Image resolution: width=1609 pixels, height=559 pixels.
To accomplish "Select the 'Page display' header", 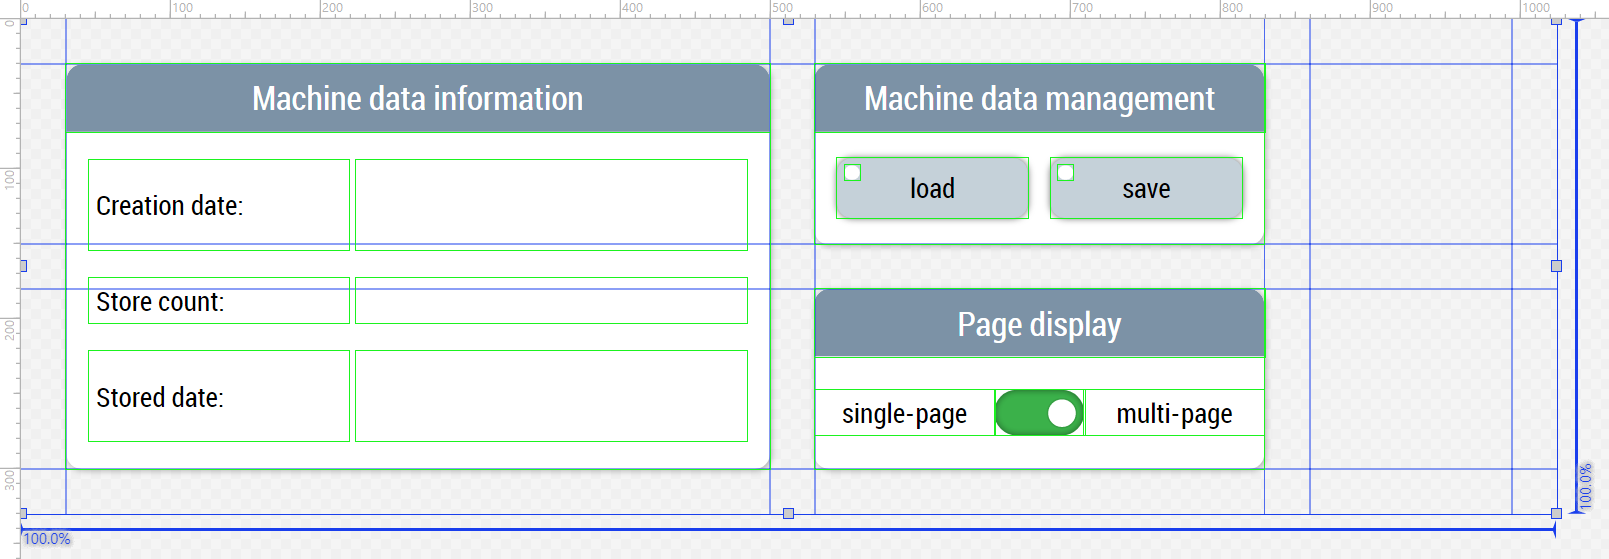I will pyautogui.click(x=1040, y=324).
